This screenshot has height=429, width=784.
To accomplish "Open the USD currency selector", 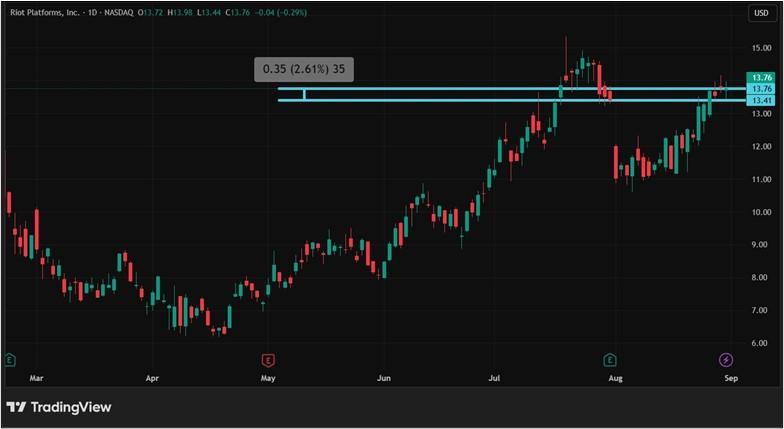I will point(759,13).
